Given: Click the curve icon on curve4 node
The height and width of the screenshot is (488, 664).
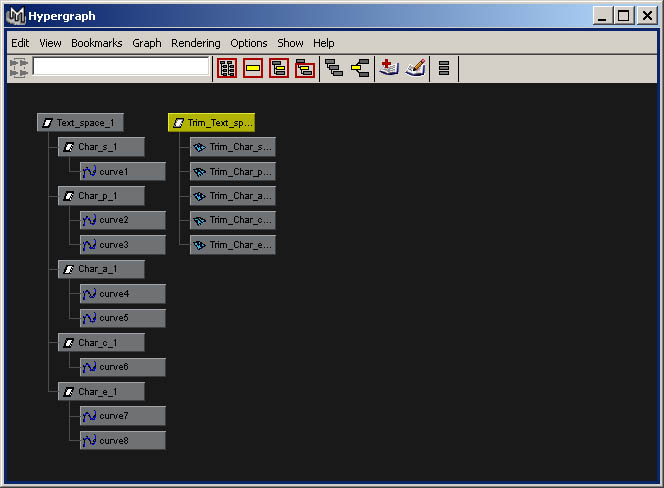Looking at the screenshot, I should point(89,294).
